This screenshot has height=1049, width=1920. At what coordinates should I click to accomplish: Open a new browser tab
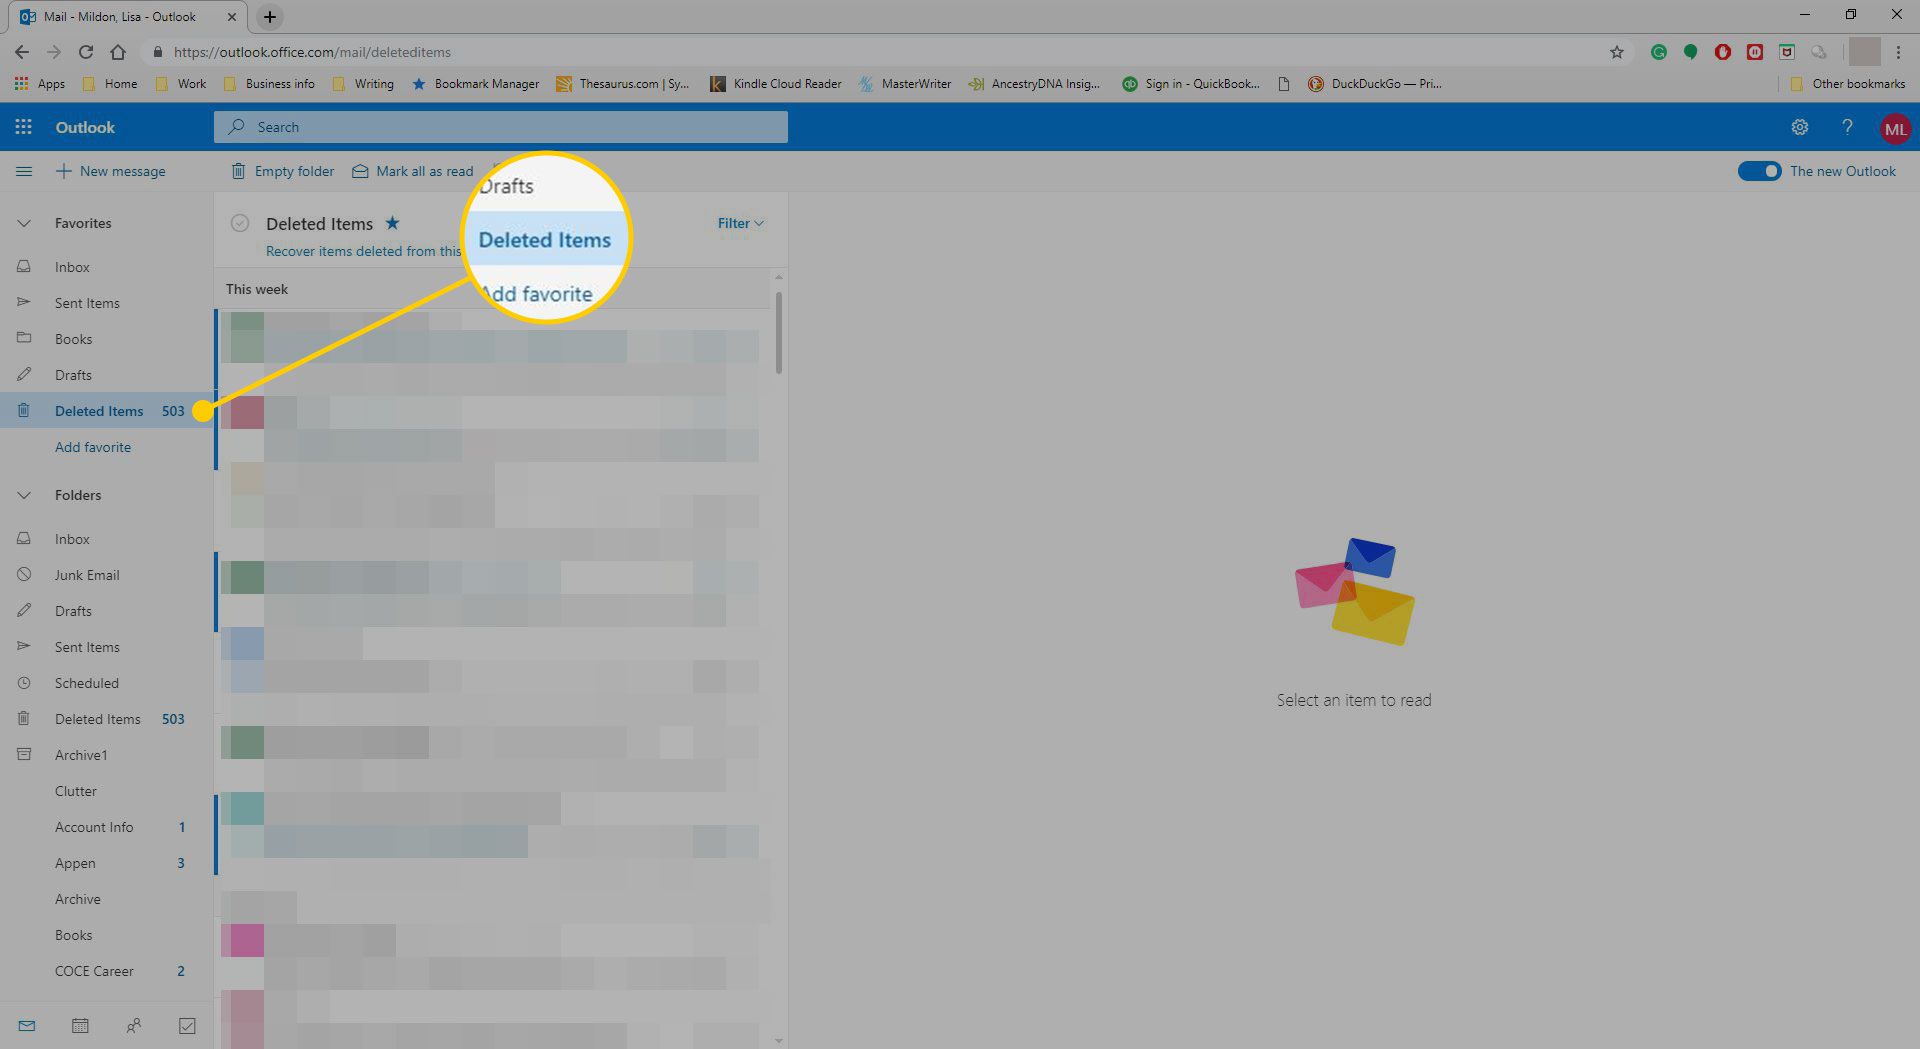pos(270,17)
